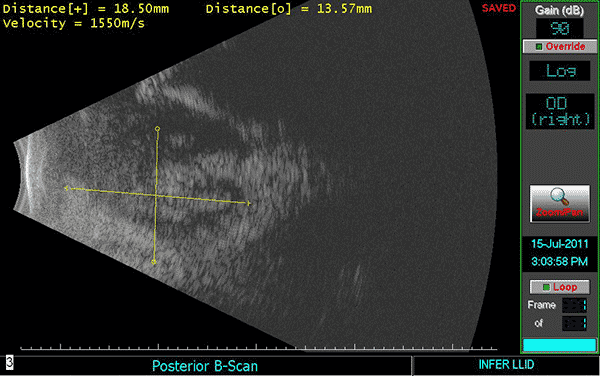
Task: Click the OD (right) eye selector
Action: coord(560,111)
